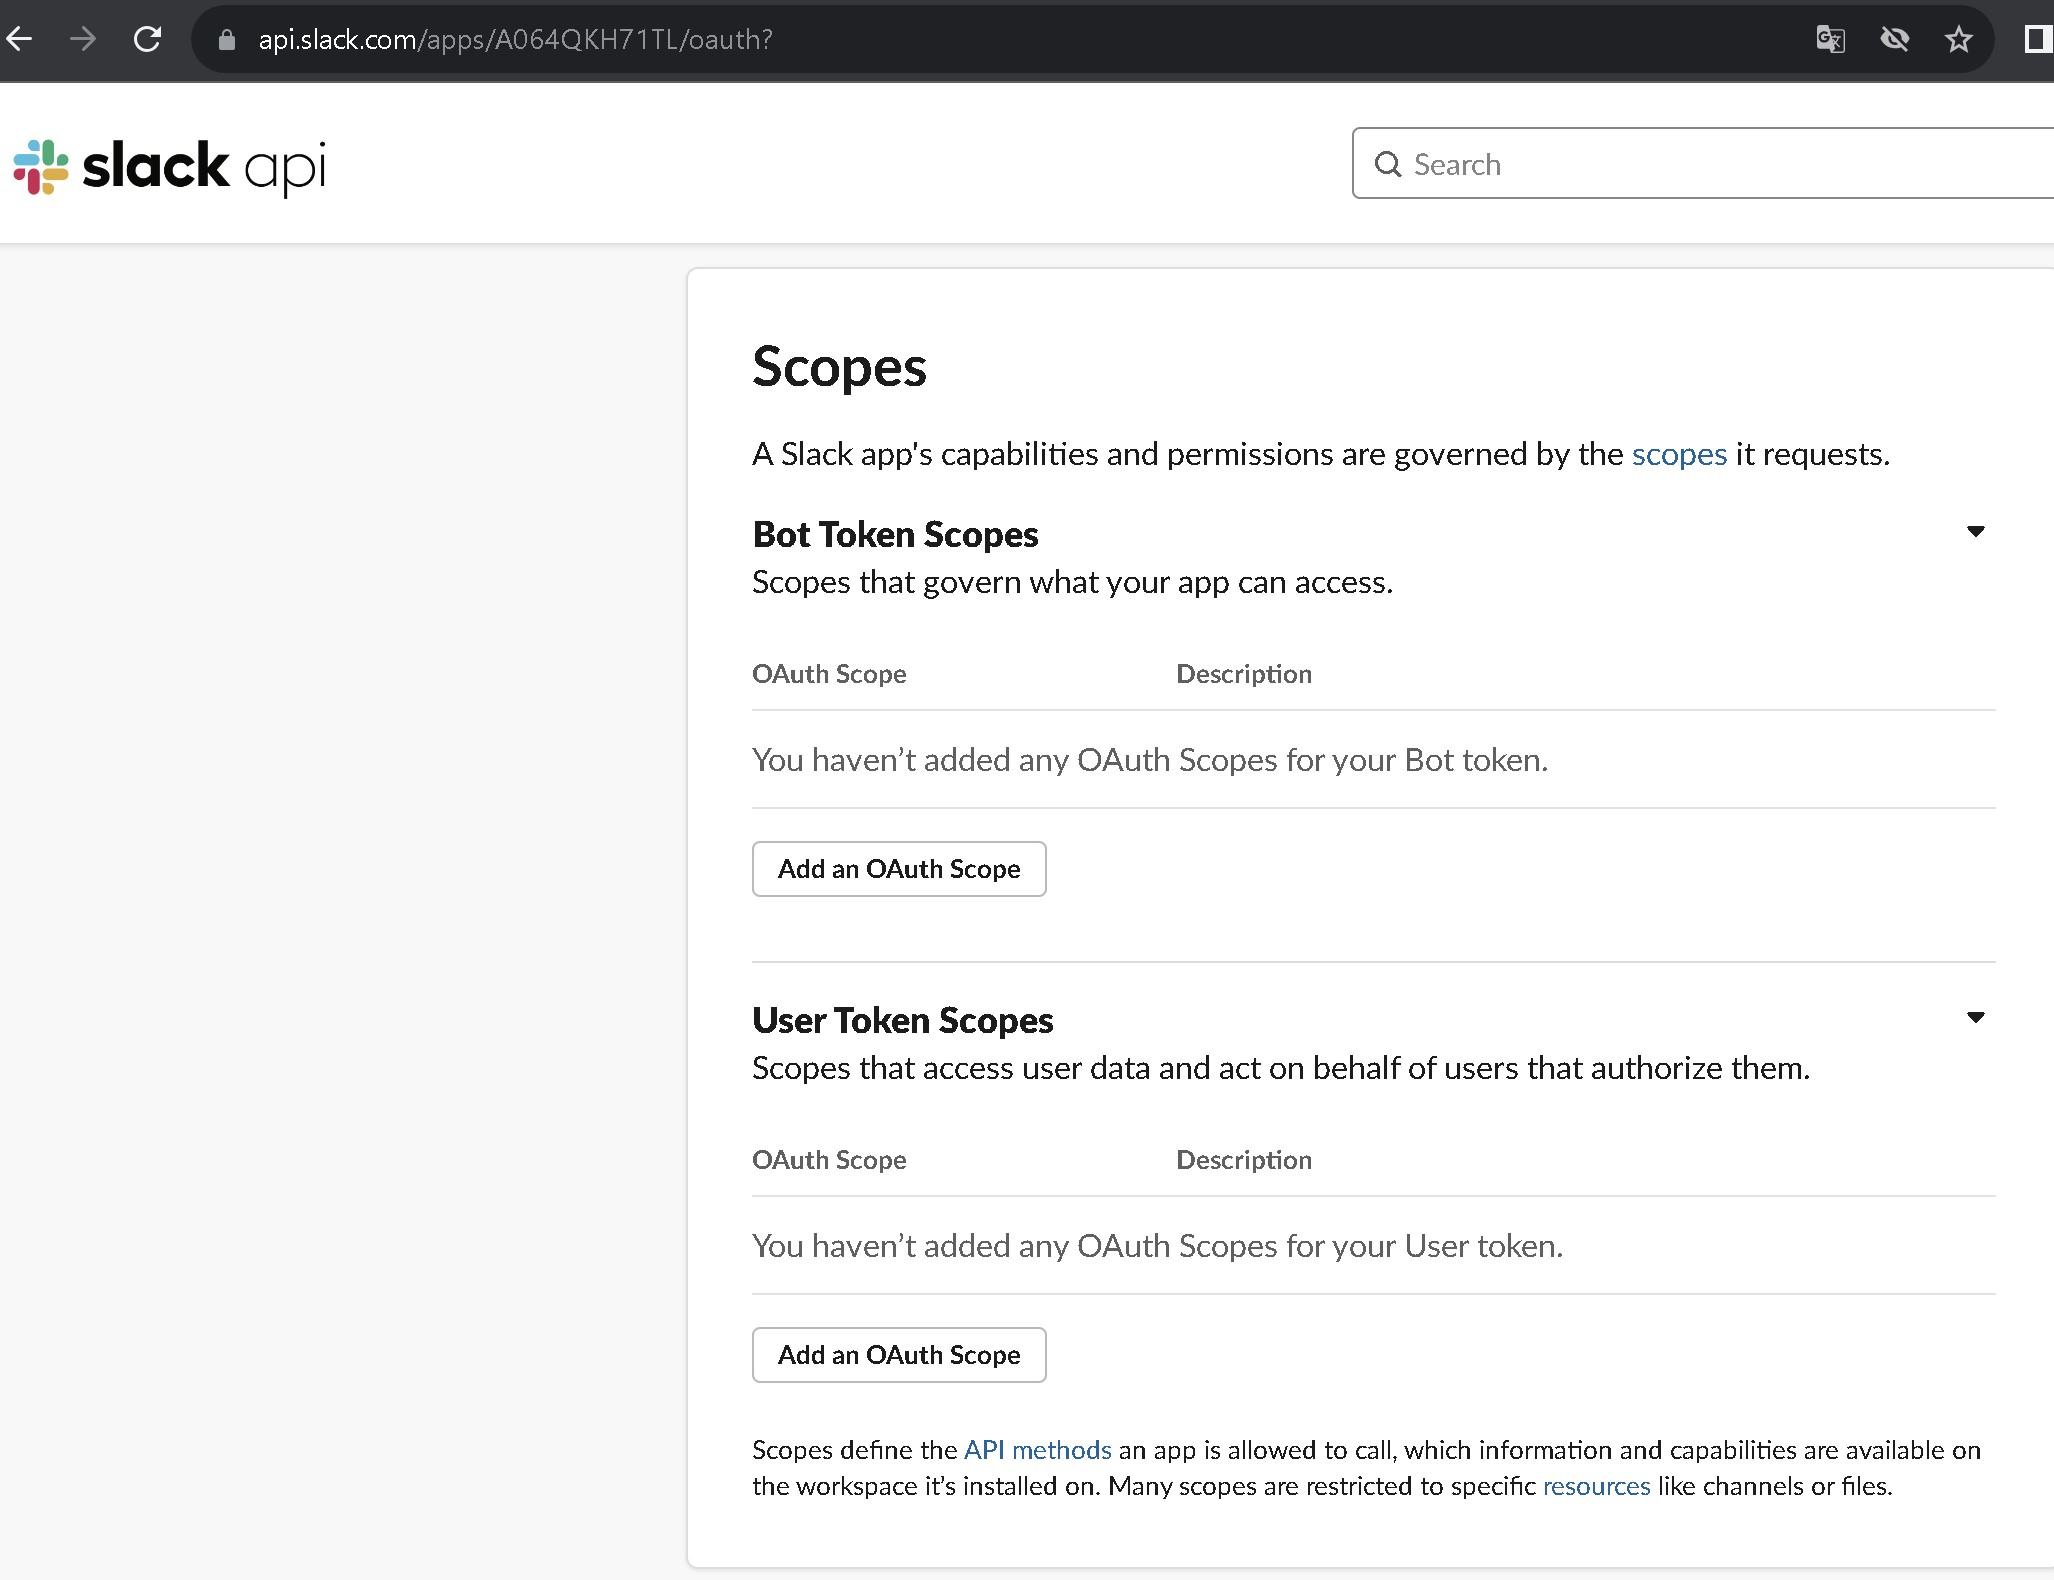This screenshot has height=1580, width=2054.
Task: Reload the page with refresh icon
Action: pos(148,39)
